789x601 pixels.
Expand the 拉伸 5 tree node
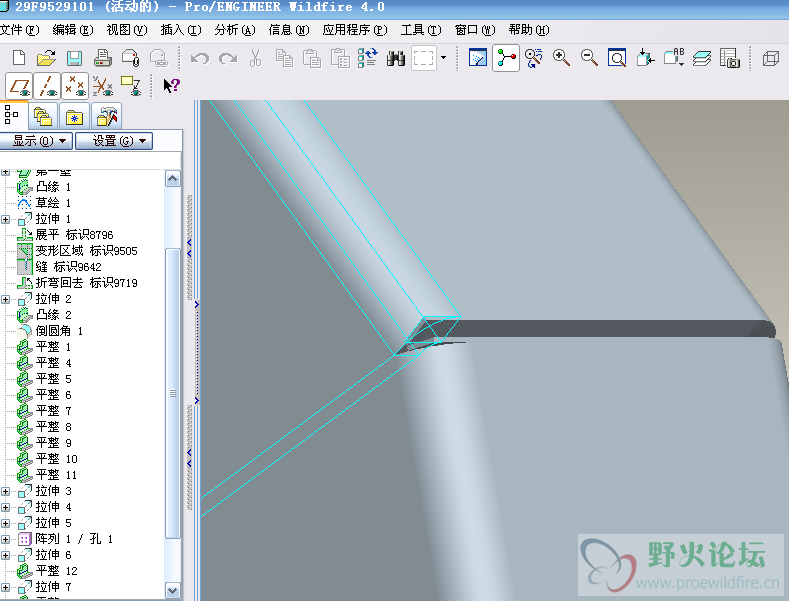(x=6, y=523)
